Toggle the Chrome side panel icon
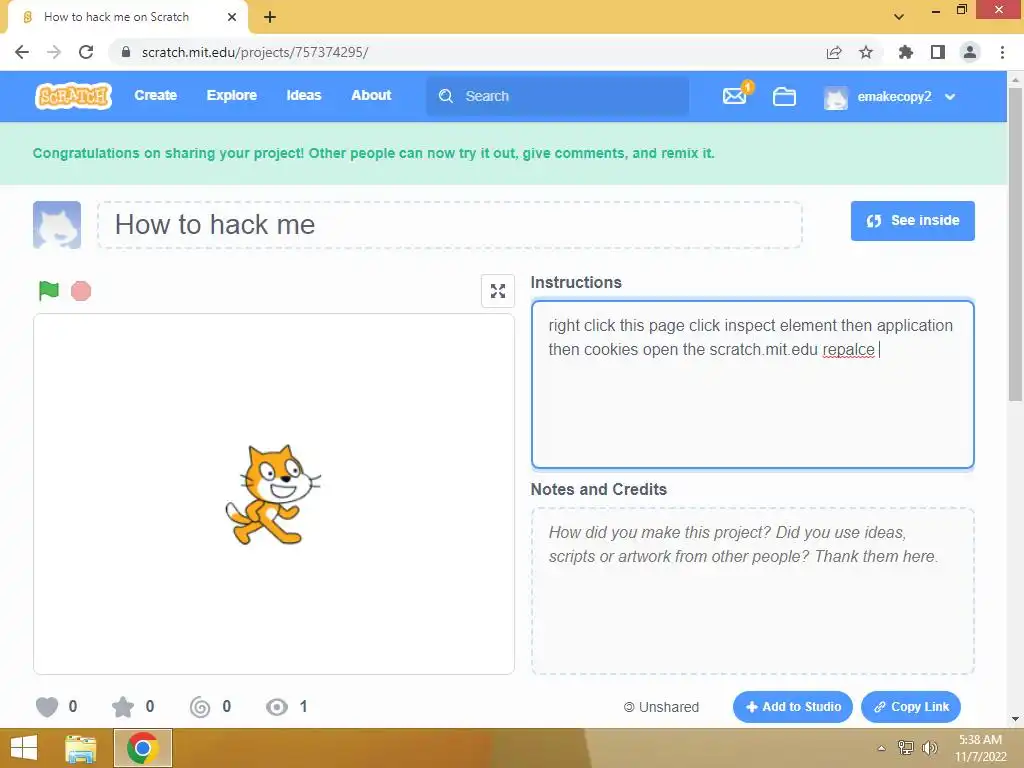The width and height of the screenshot is (1024, 768). [938, 52]
